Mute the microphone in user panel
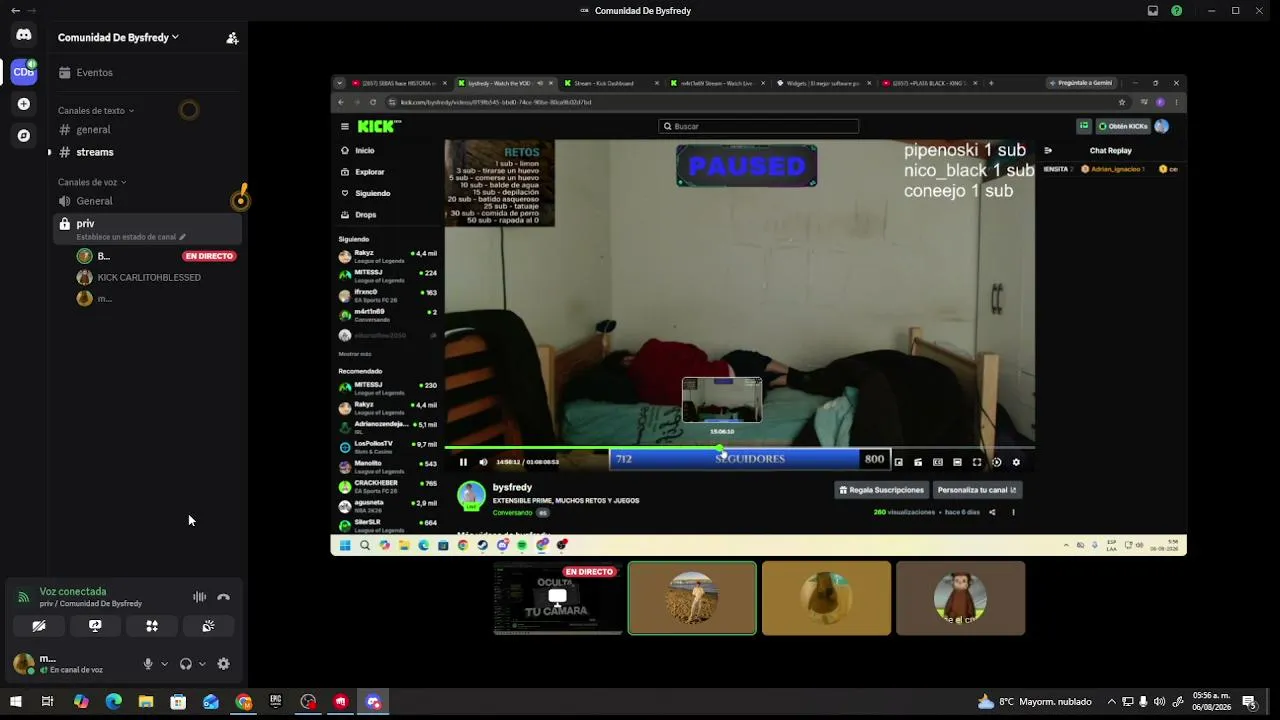Viewport: 1280px width, 720px height. coord(148,664)
